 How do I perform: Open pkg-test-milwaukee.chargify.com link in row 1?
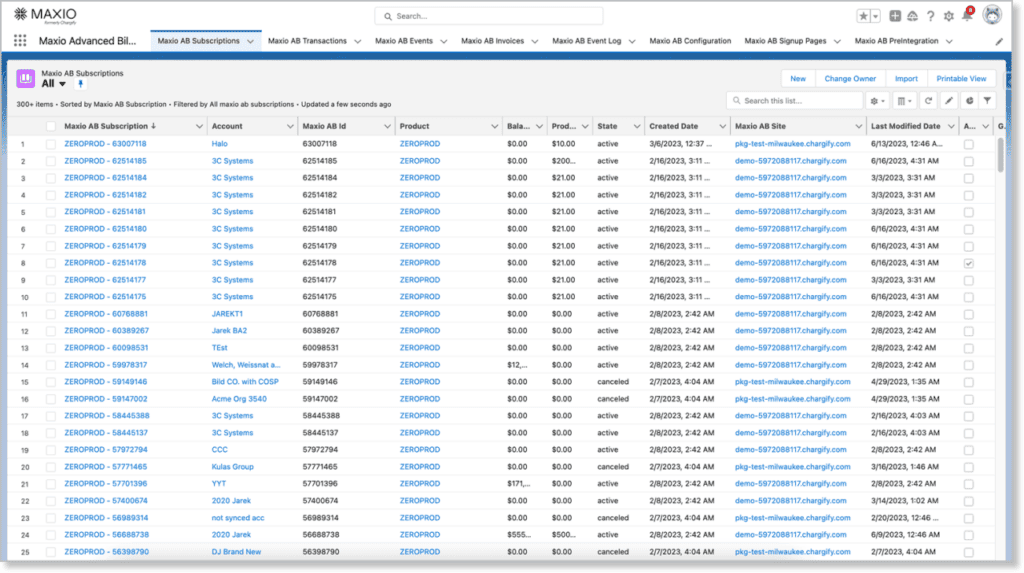(793, 144)
